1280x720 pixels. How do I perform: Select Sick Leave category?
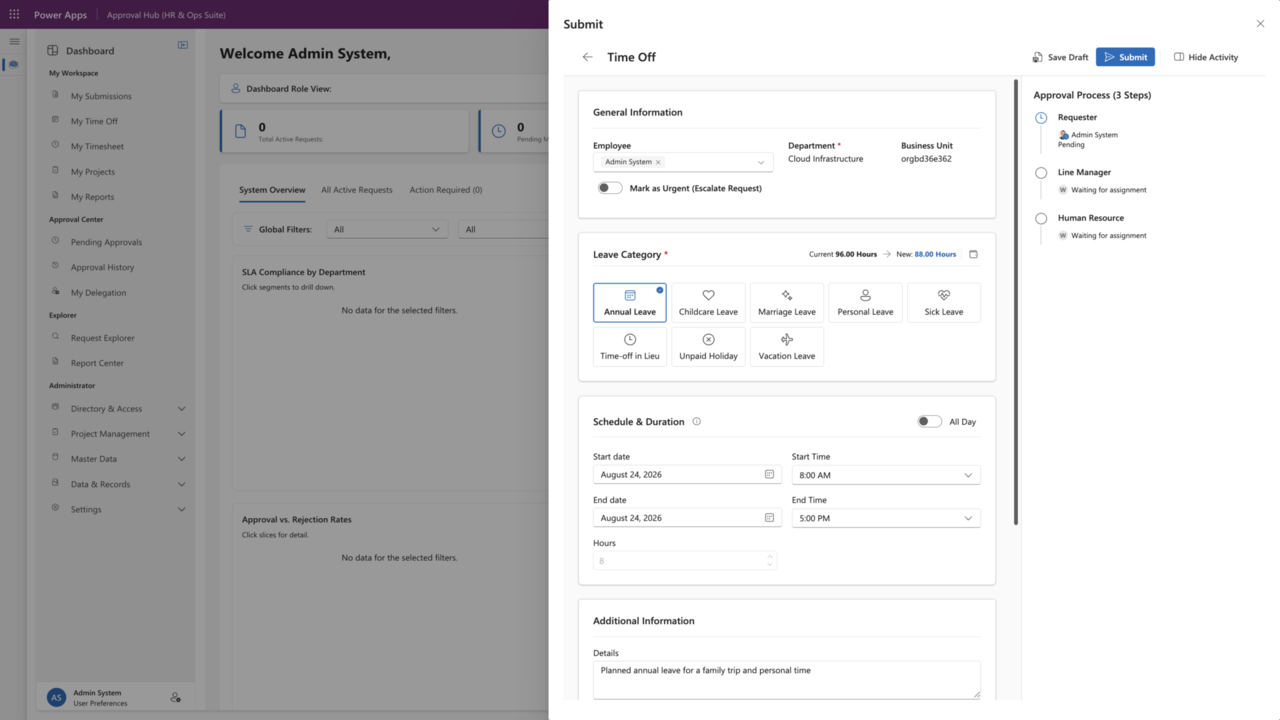[x=944, y=302]
